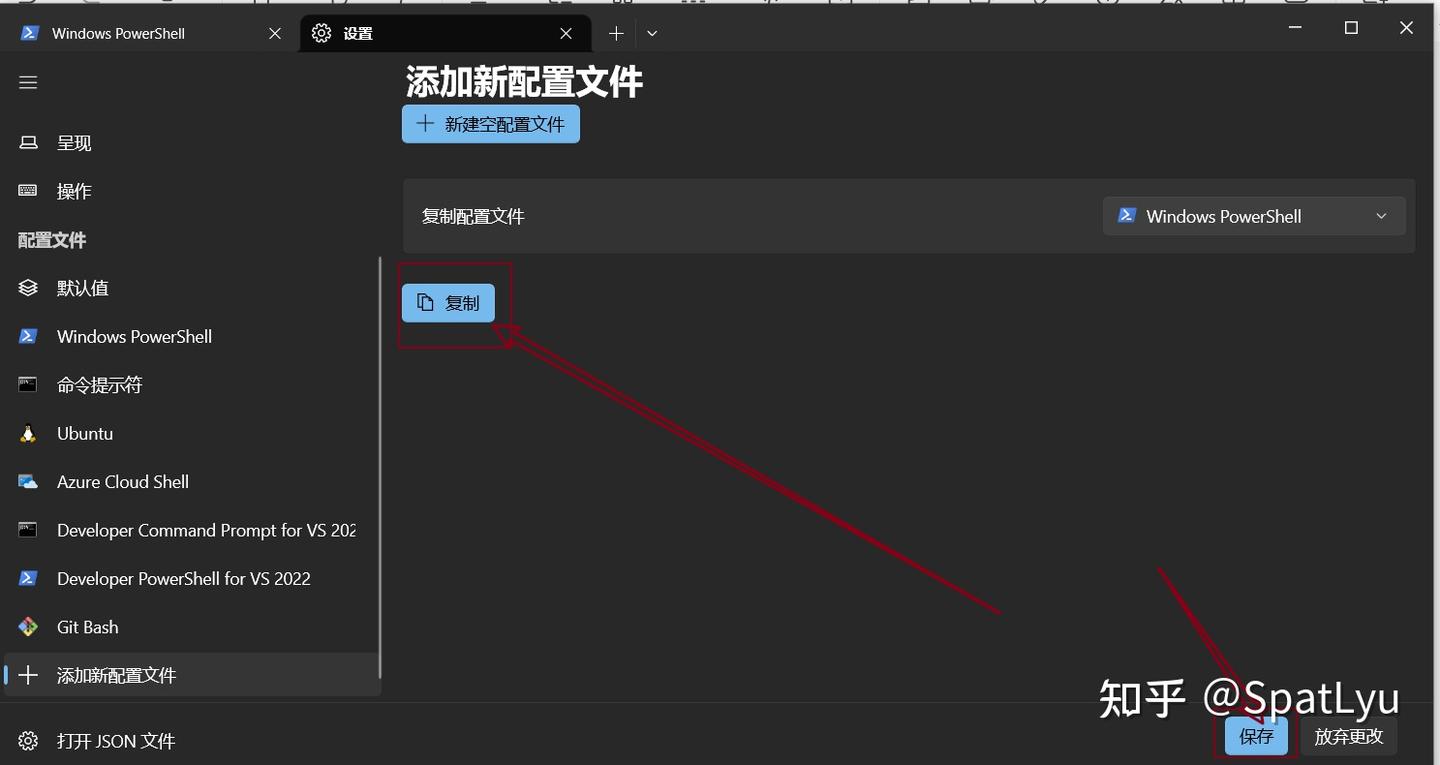This screenshot has height=765, width=1440.
Task: Save changes with the 保存 button
Action: 1255,736
